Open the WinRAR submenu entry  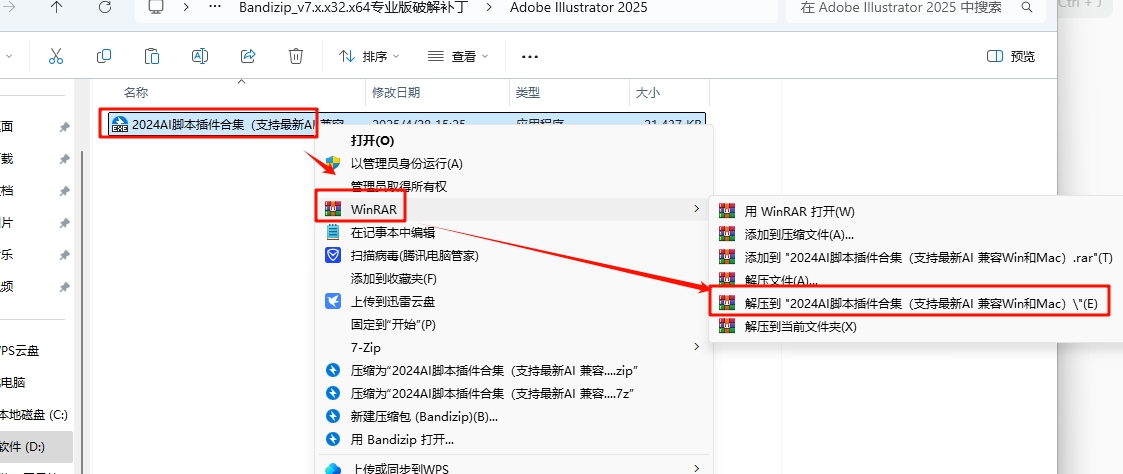coord(512,209)
